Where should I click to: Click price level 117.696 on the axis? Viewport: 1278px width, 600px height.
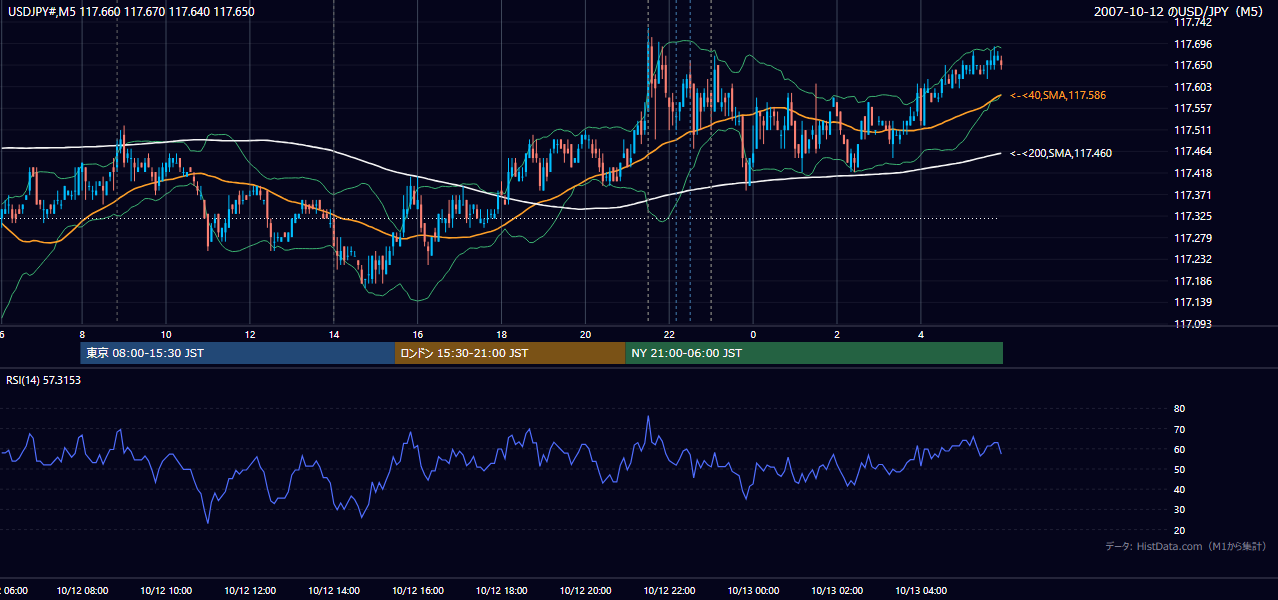pos(1193,44)
